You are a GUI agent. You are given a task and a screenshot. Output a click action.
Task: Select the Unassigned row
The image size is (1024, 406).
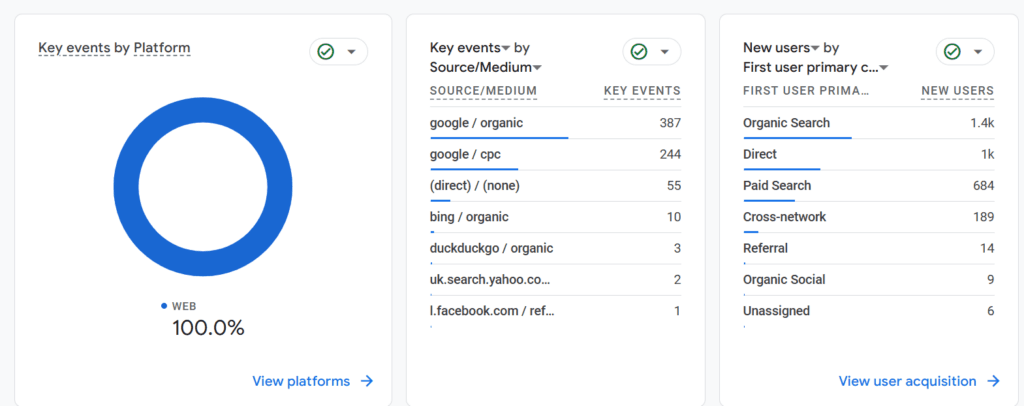869,311
